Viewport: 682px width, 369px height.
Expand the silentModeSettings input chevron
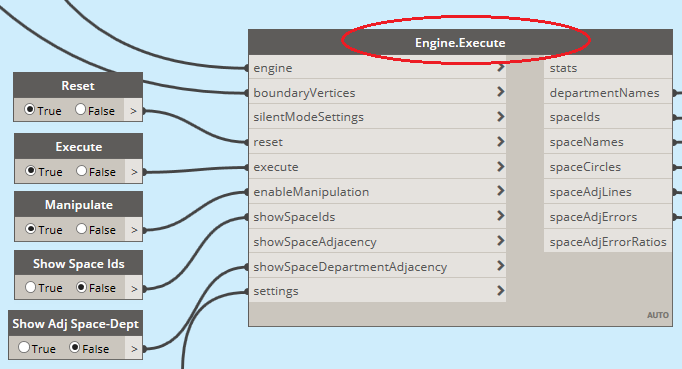[x=501, y=117]
